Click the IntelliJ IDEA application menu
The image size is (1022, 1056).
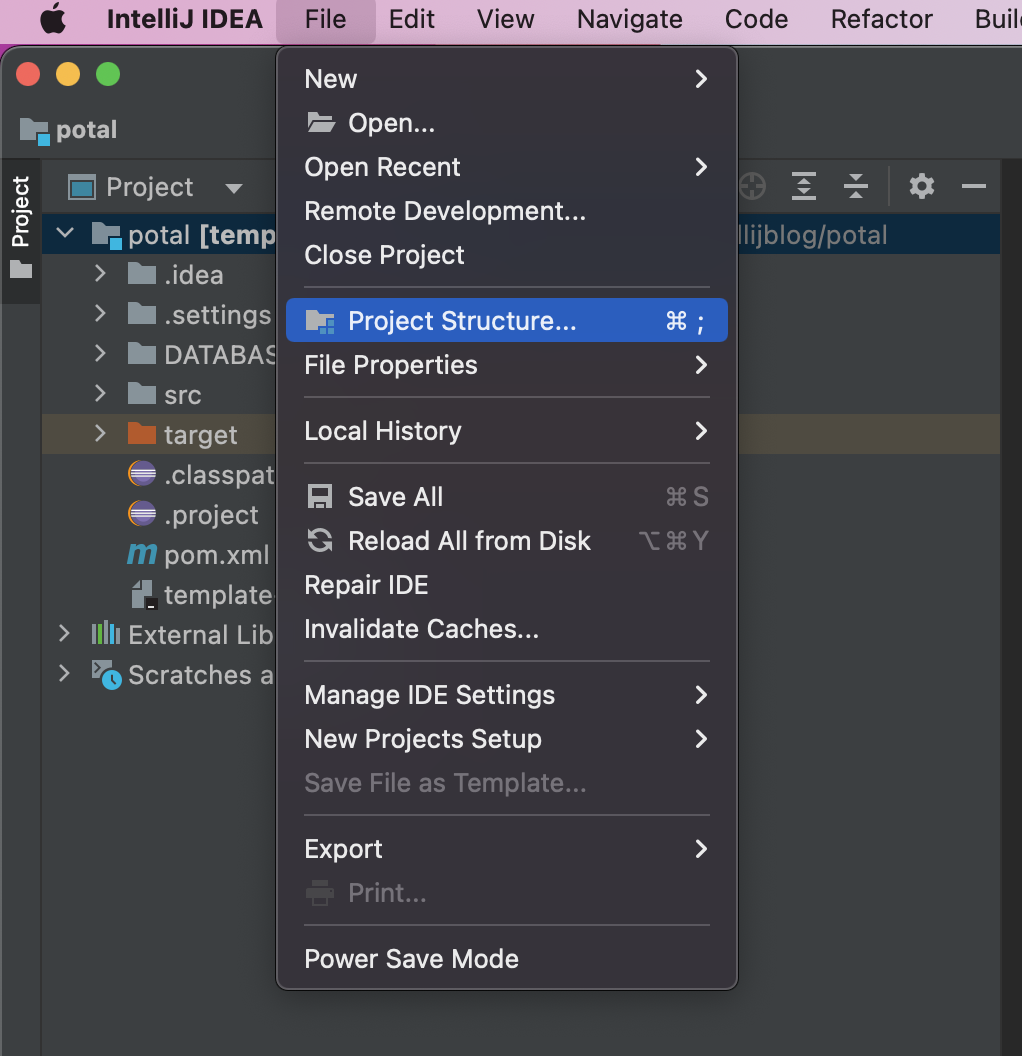coord(184,19)
